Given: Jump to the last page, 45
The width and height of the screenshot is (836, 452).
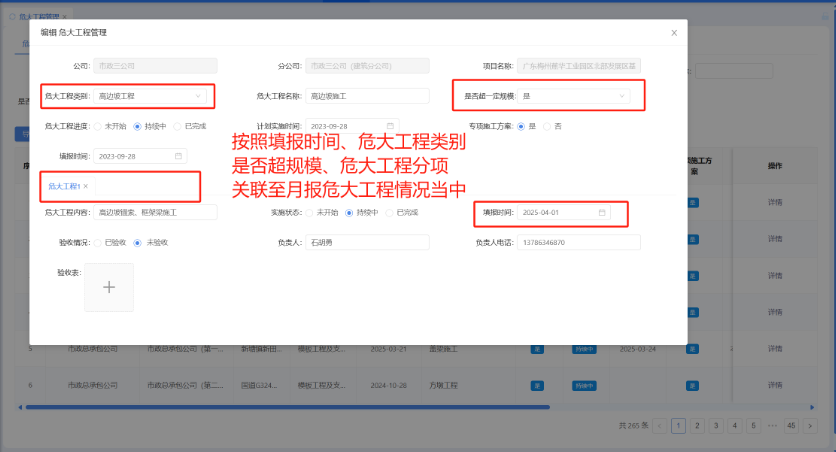Looking at the screenshot, I should 790,425.
